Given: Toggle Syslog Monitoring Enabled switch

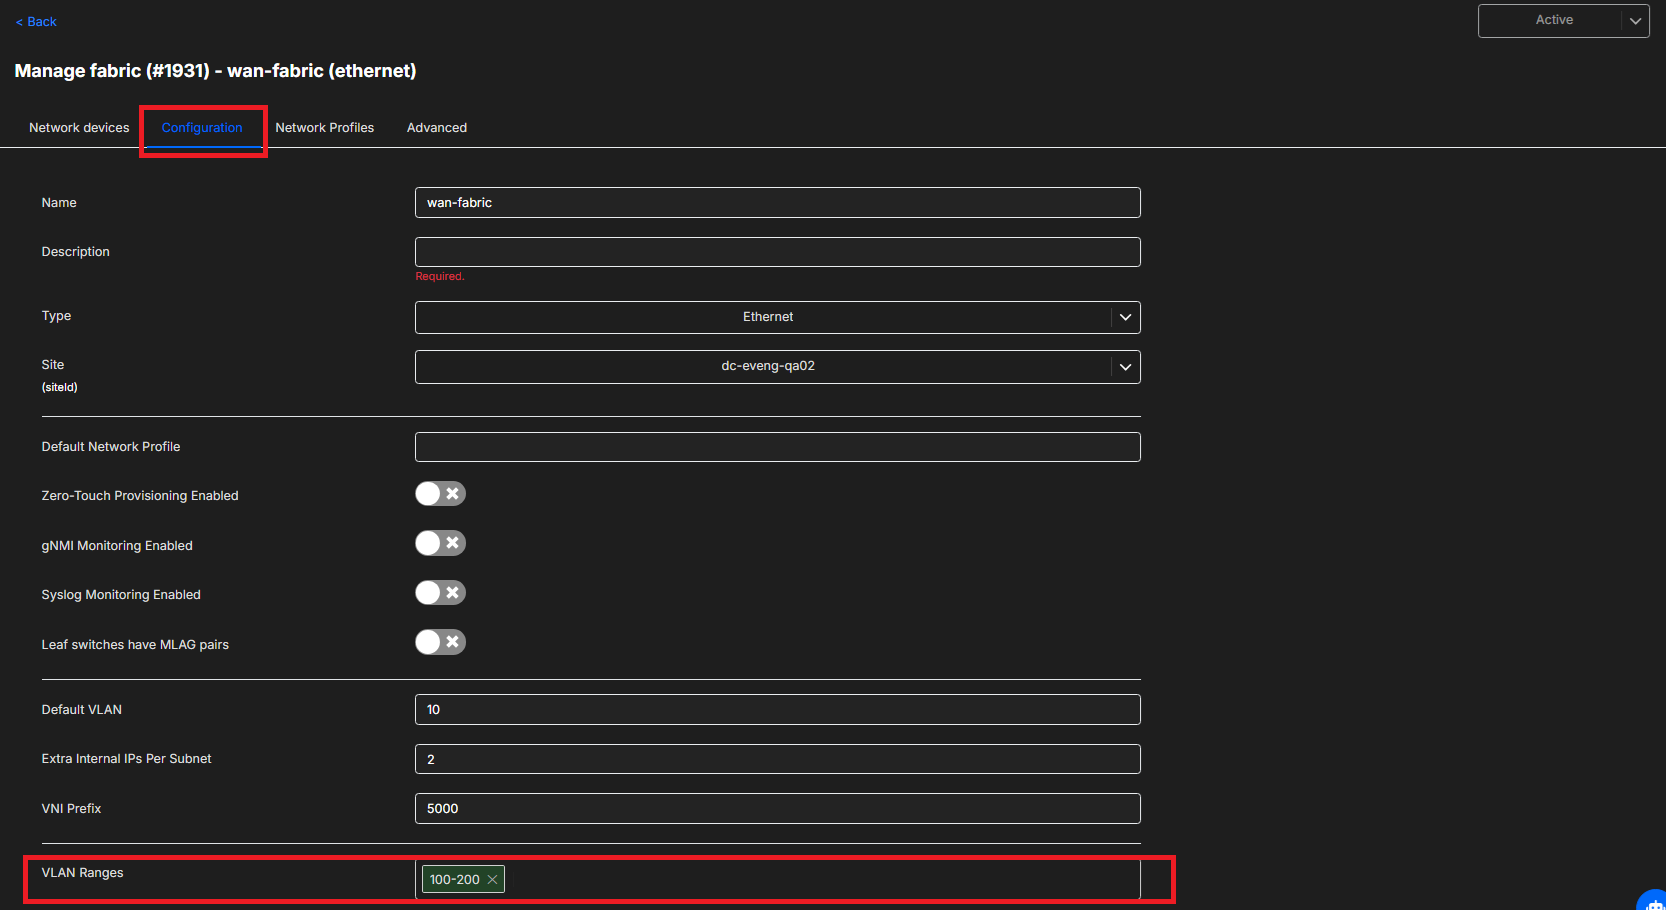Looking at the screenshot, I should (x=440, y=593).
